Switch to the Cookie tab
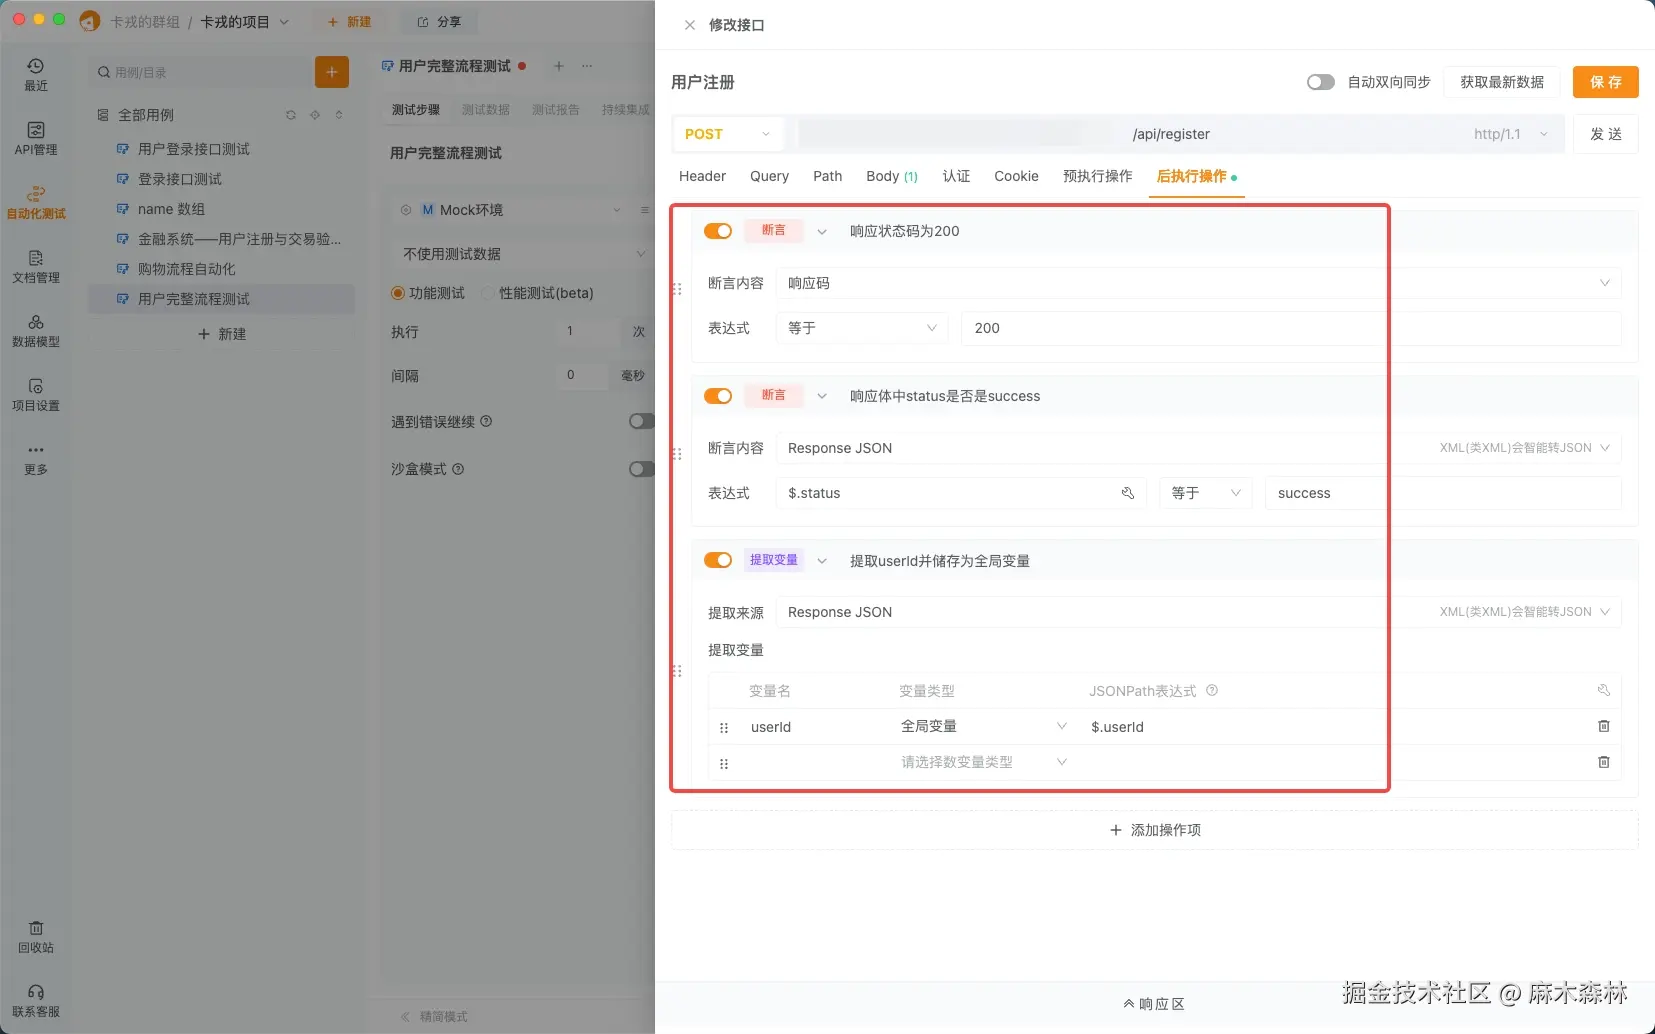This screenshot has width=1655, height=1034. 1016,176
